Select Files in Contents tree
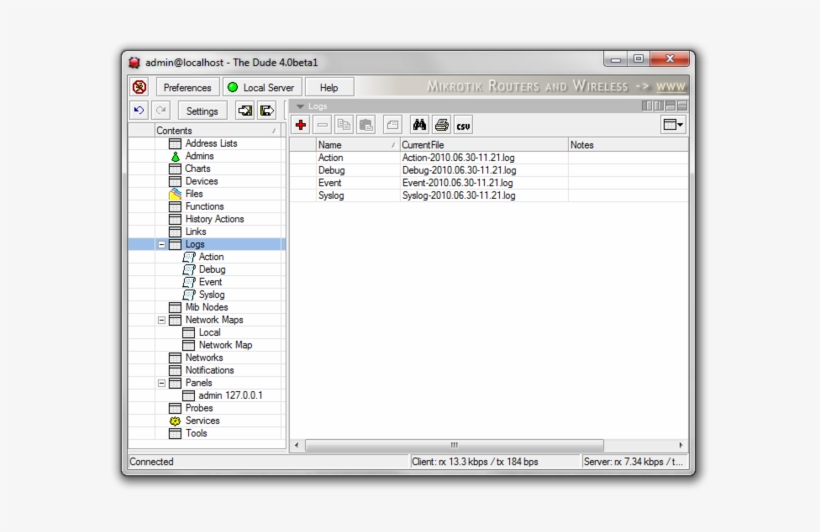Screen dimensions: 820x532 coord(194,194)
